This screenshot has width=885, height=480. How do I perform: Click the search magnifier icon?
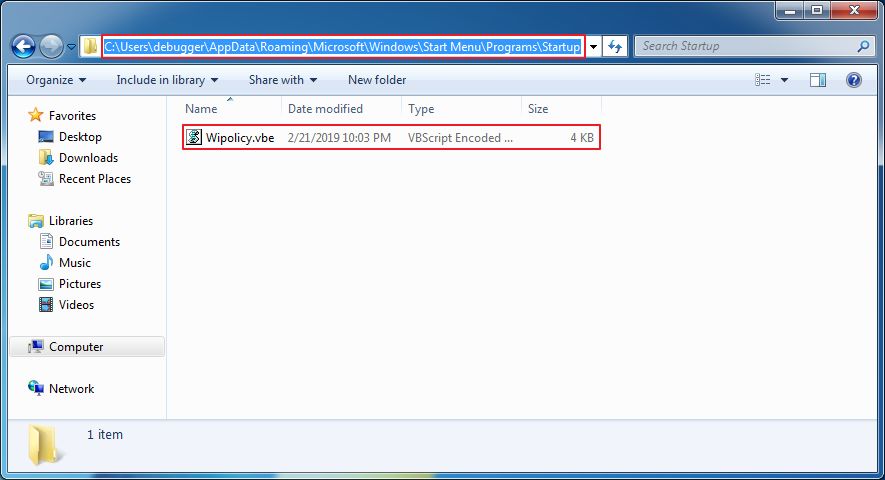[863, 46]
